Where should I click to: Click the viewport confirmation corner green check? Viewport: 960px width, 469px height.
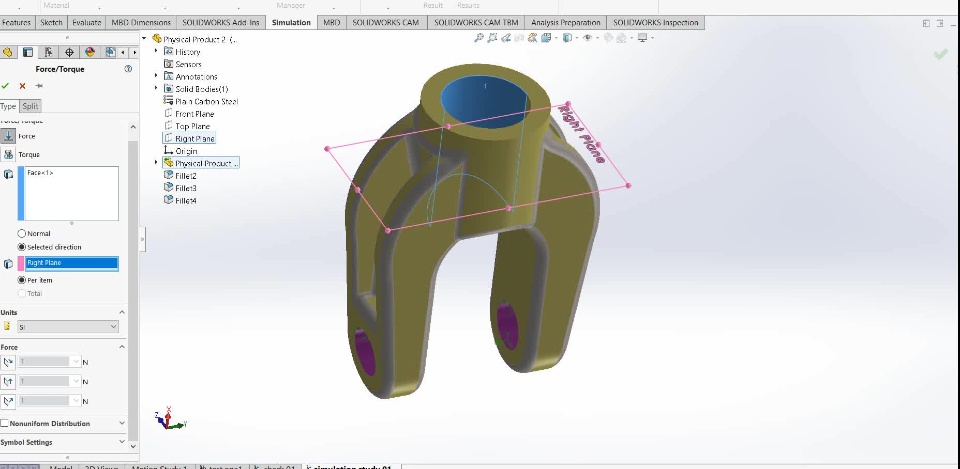[x=940, y=54]
